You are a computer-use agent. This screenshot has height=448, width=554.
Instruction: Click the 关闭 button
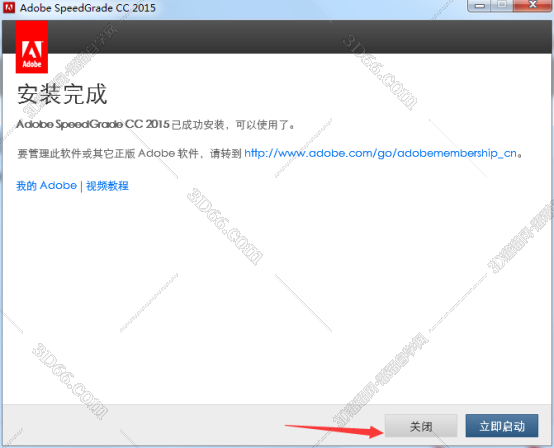(421, 426)
